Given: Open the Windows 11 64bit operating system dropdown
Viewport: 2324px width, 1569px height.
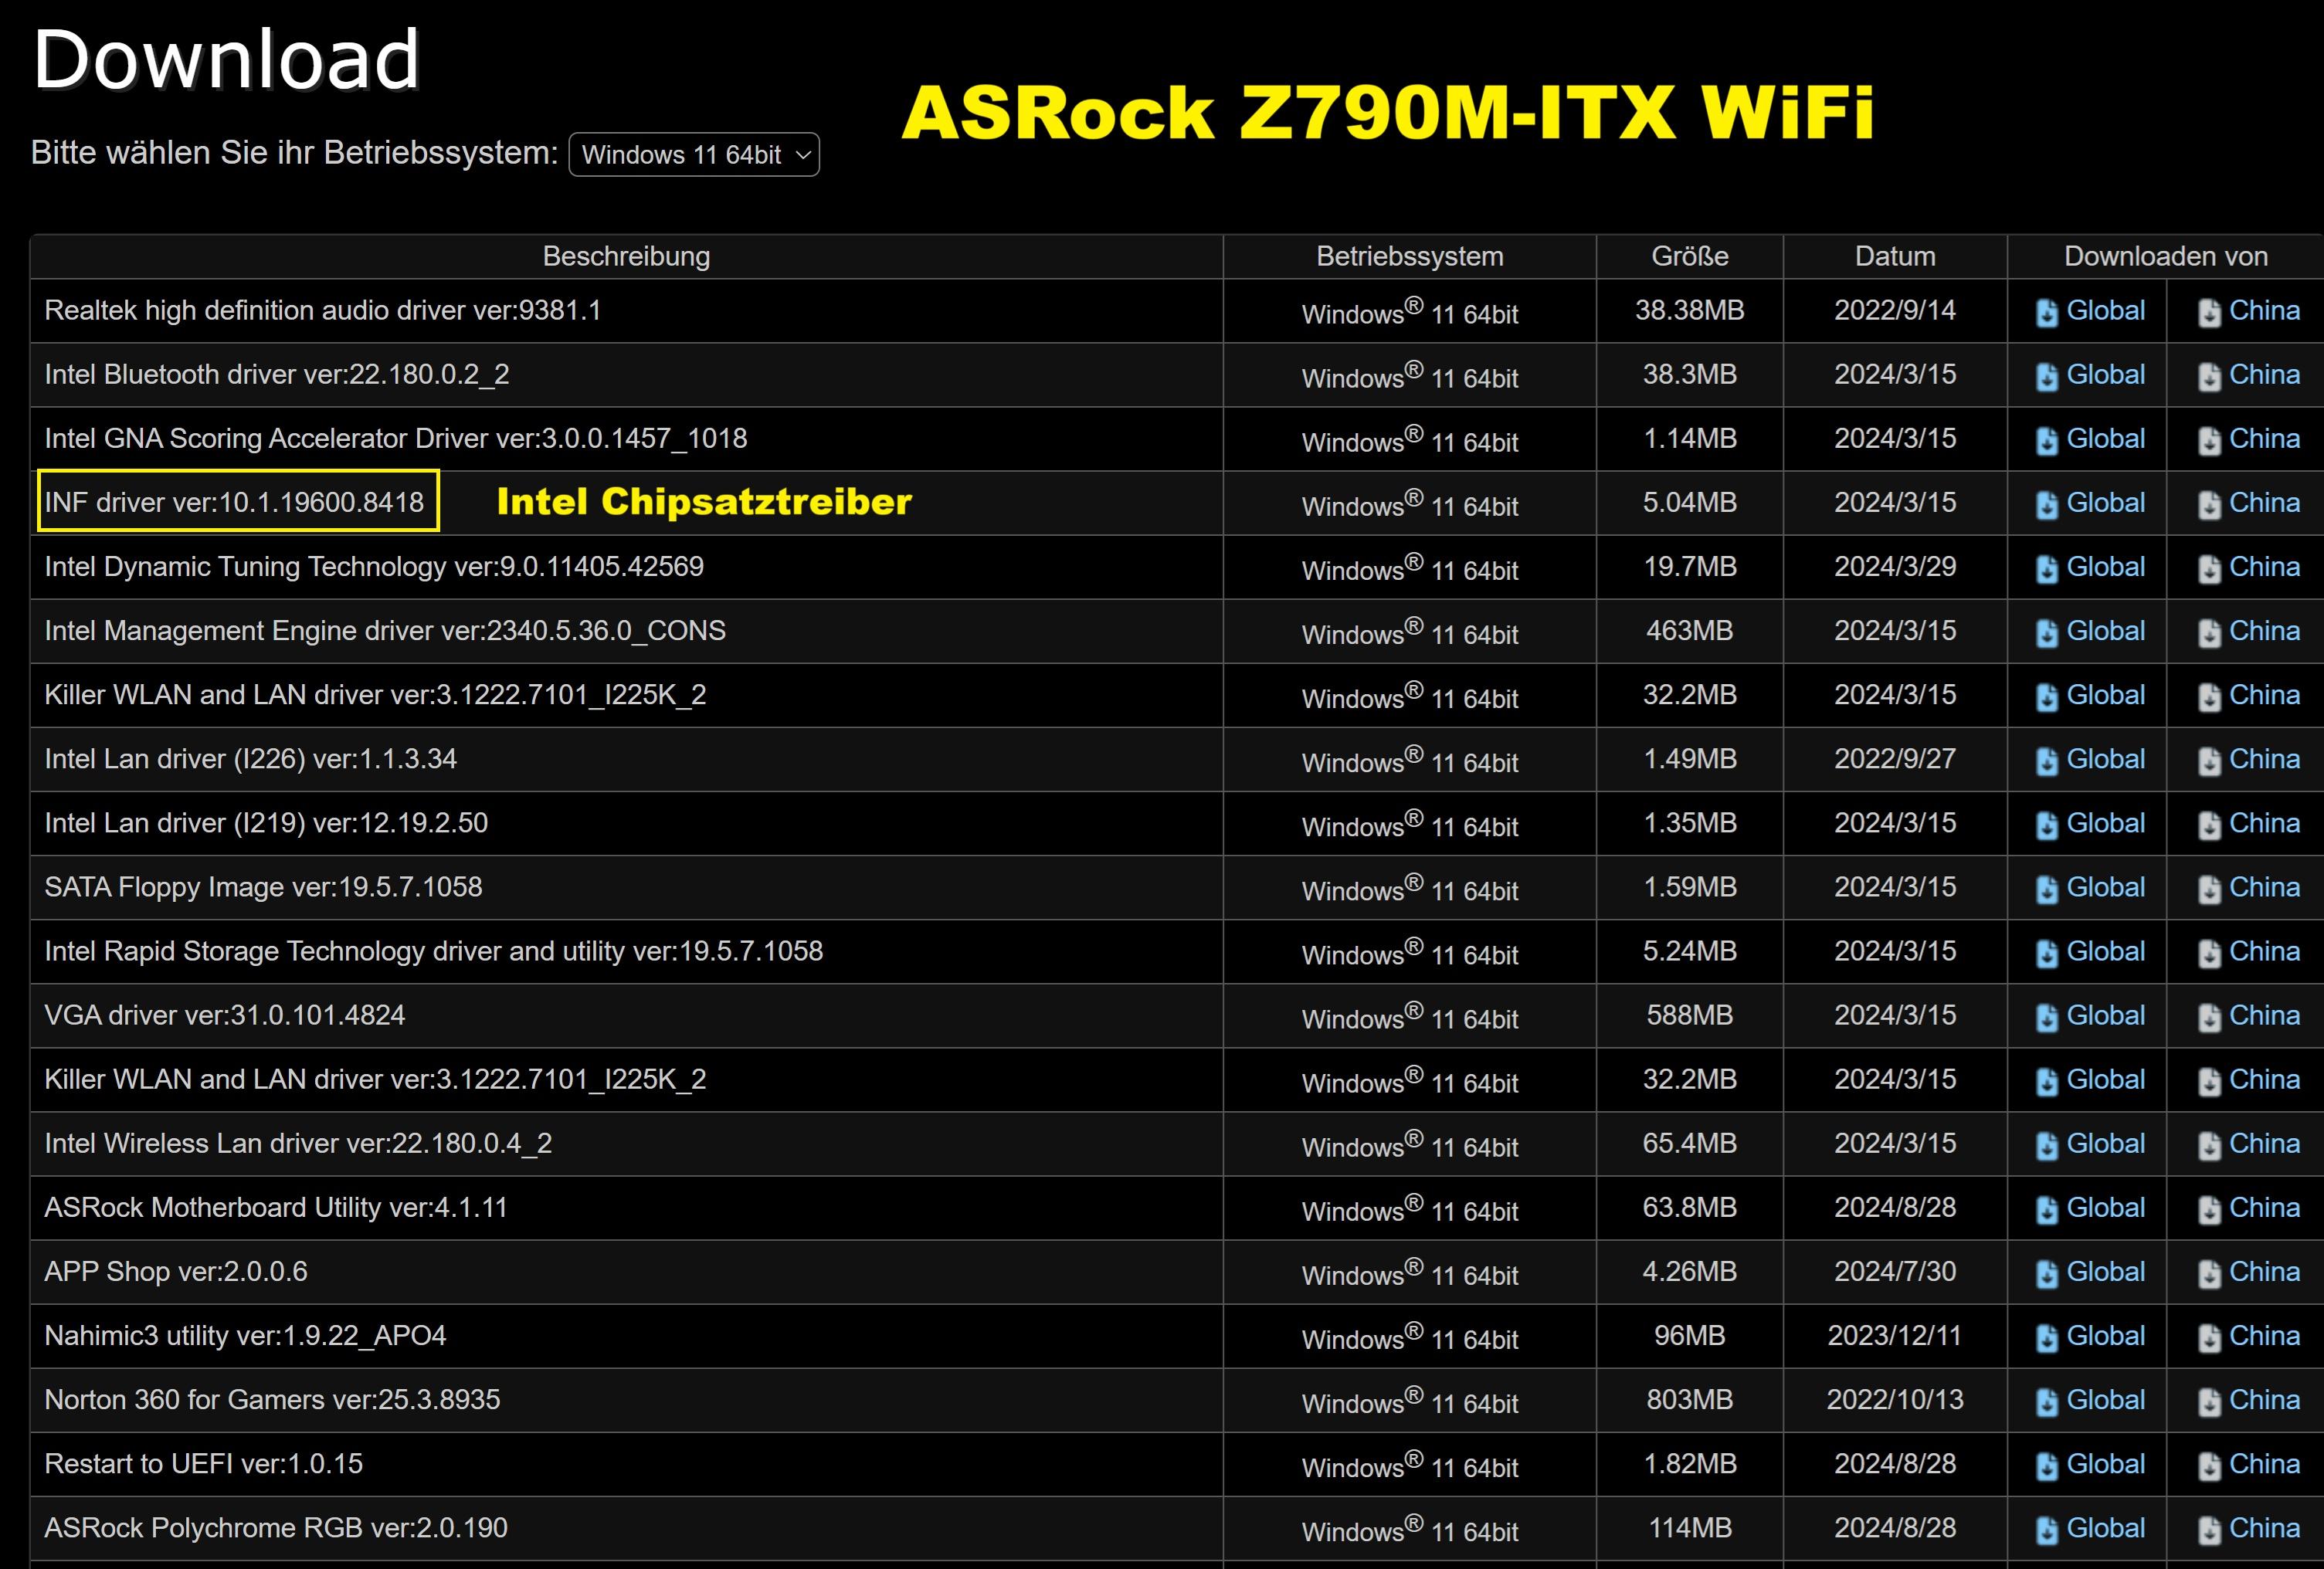Looking at the screenshot, I should pyautogui.click(x=694, y=155).
